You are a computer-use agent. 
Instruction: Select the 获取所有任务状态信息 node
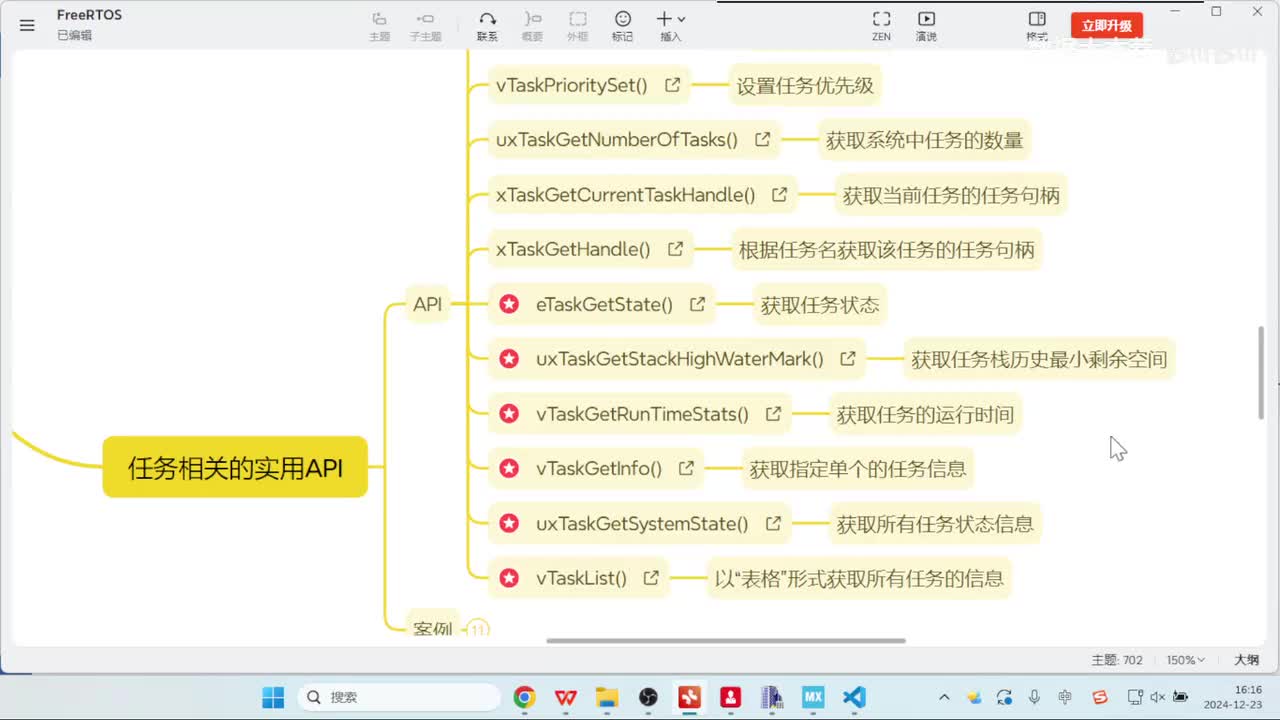[x=935, y=523]
